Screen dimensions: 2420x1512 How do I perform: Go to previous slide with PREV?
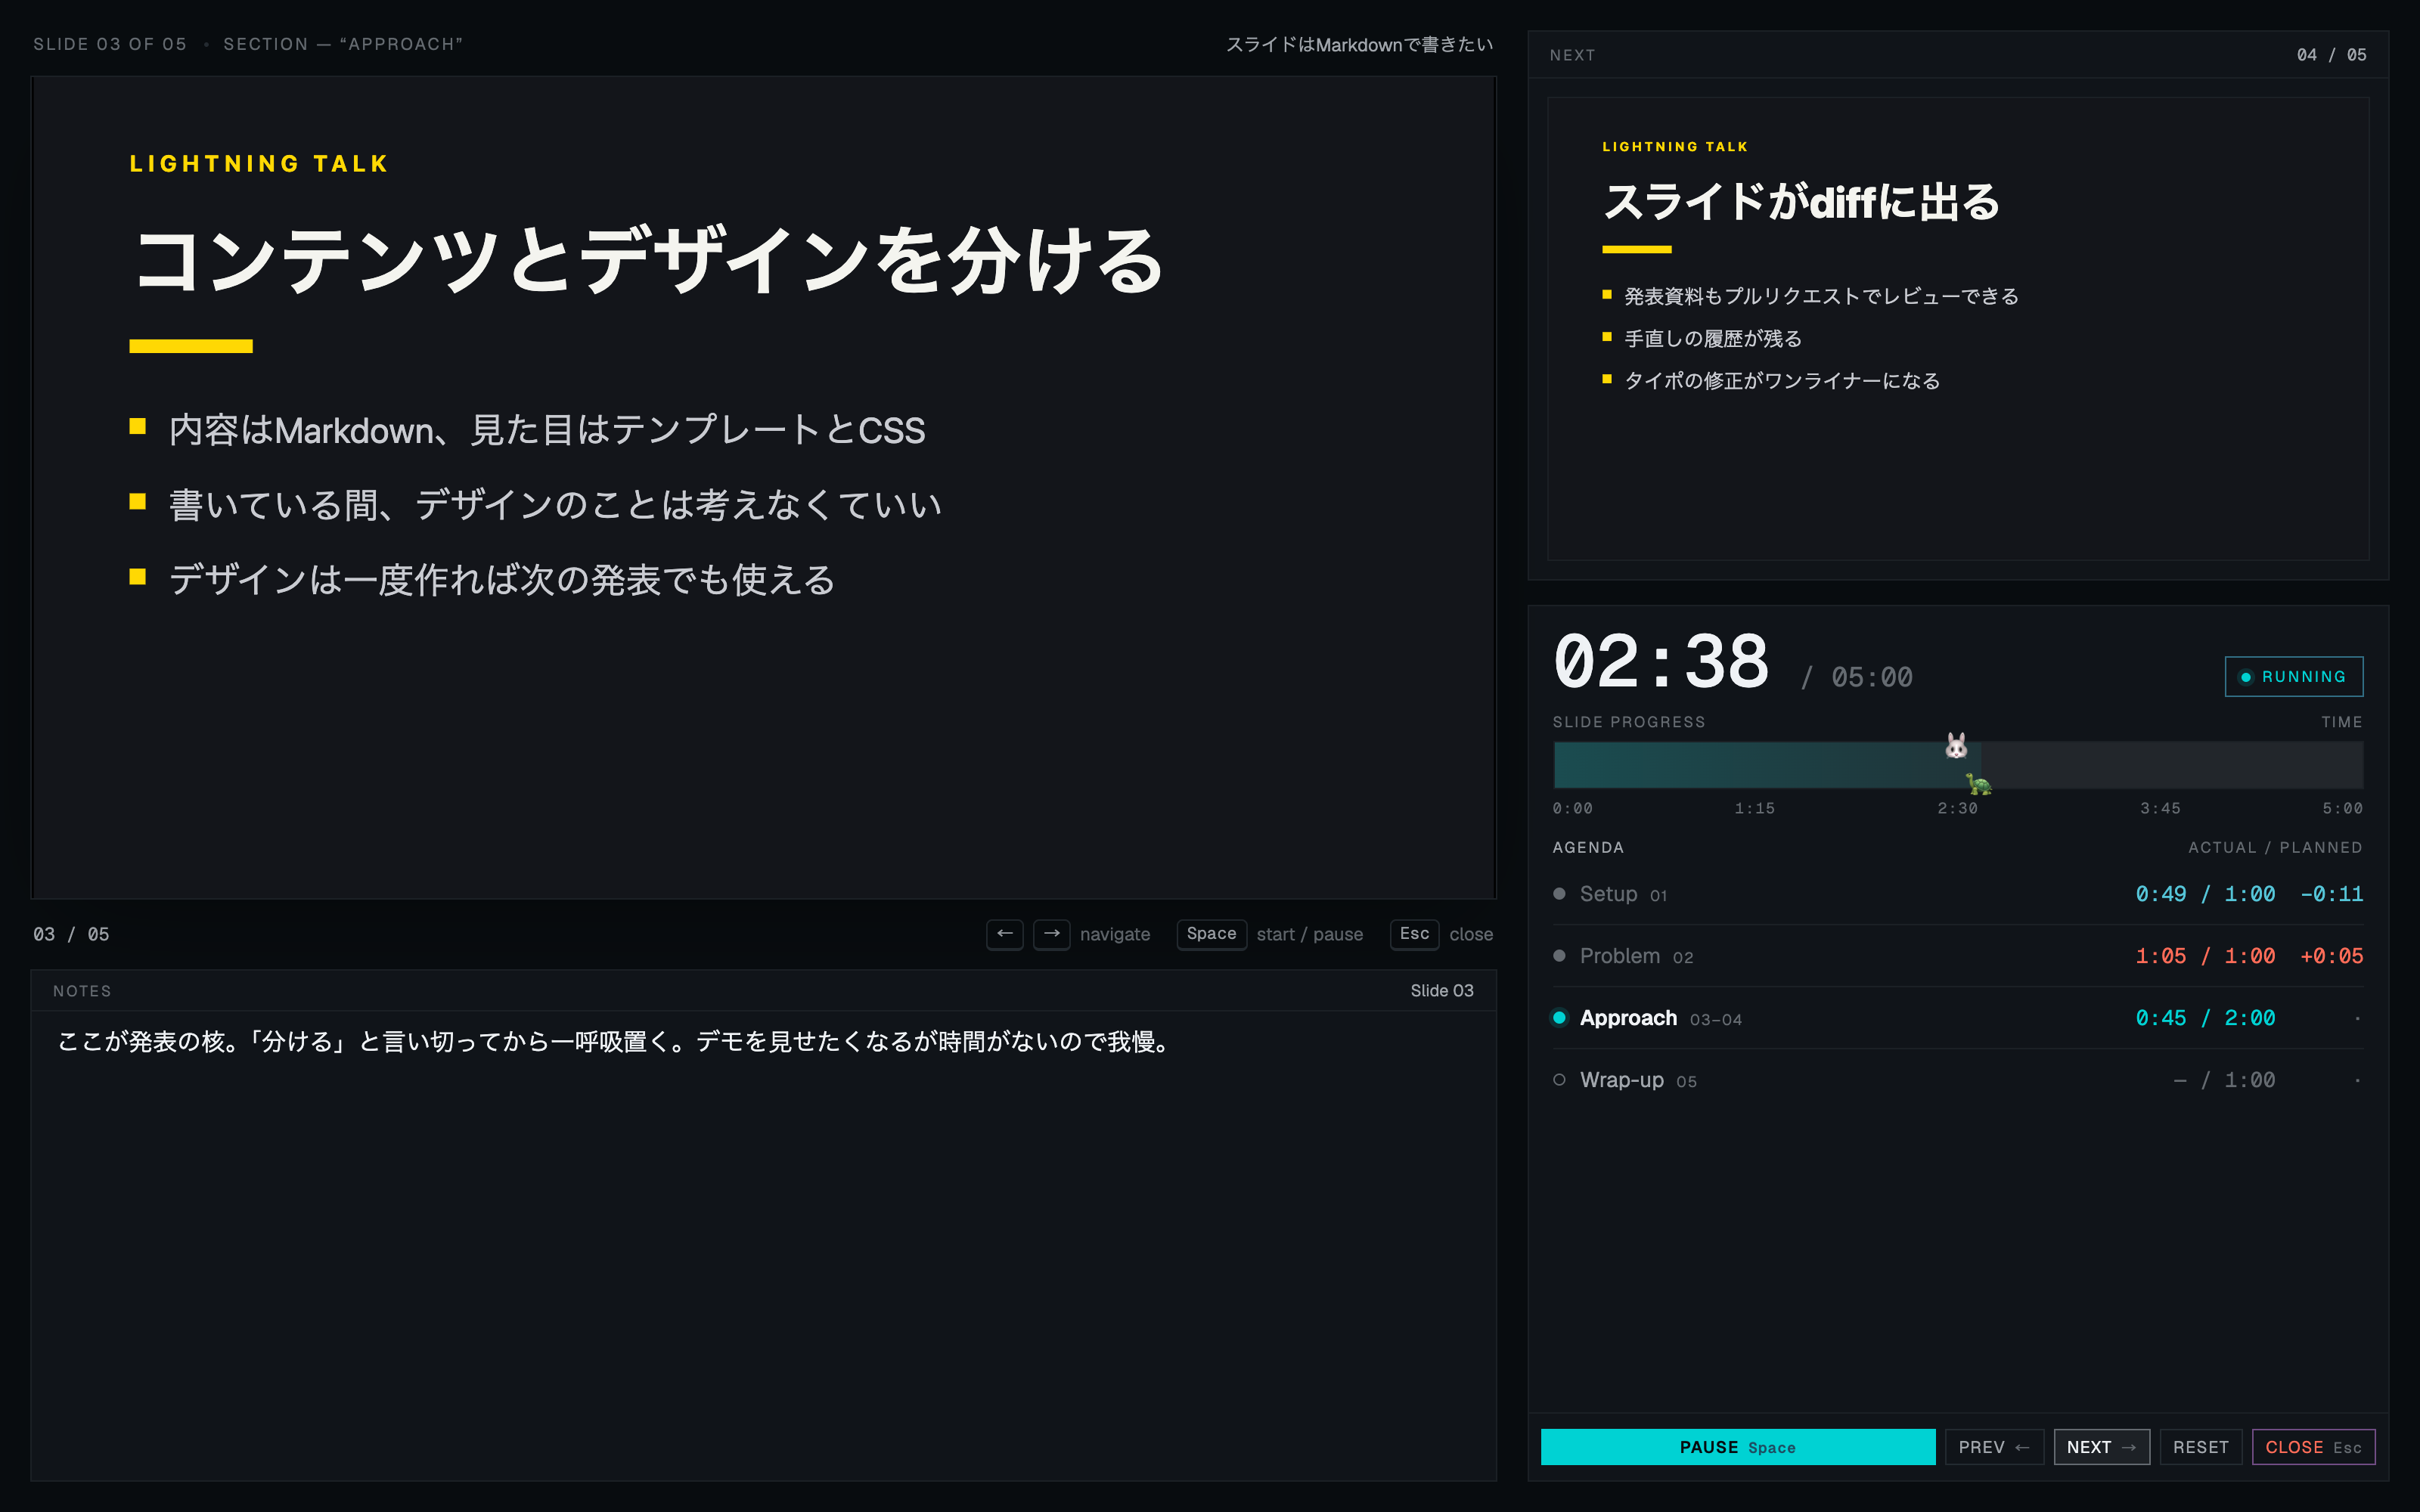point(1994,1447)
